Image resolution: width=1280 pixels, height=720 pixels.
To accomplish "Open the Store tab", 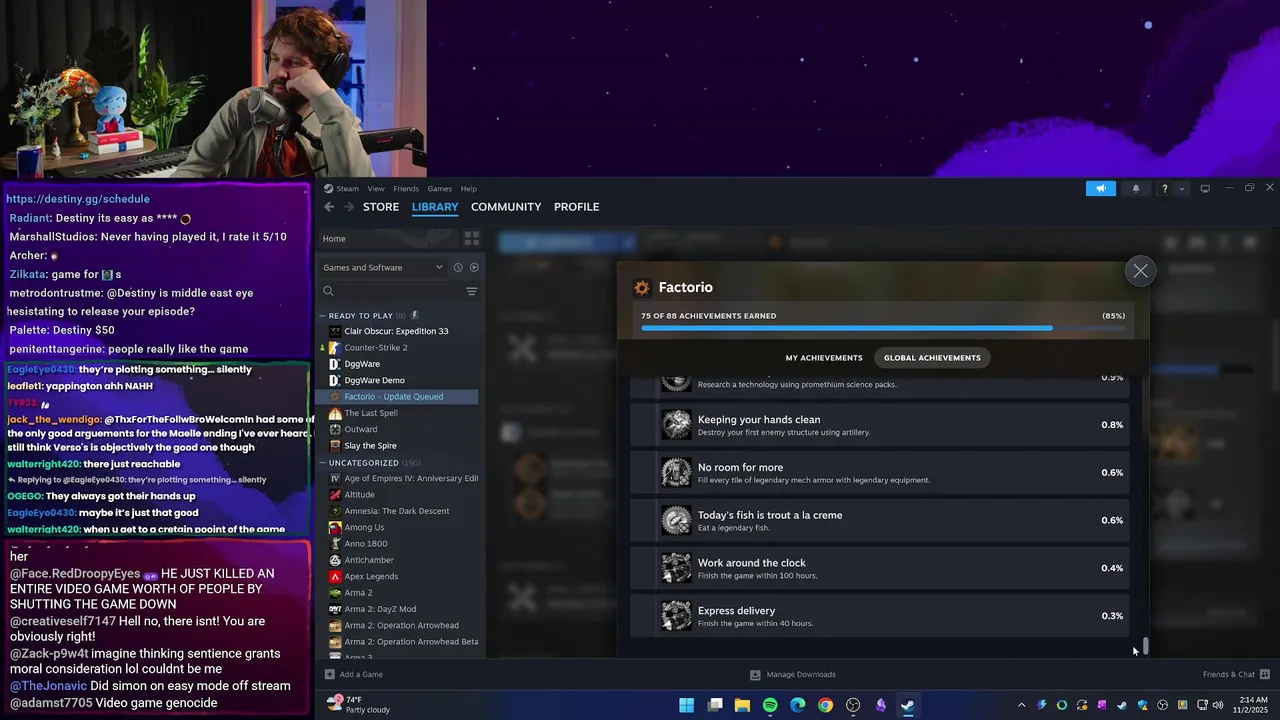I will point(381,207).
